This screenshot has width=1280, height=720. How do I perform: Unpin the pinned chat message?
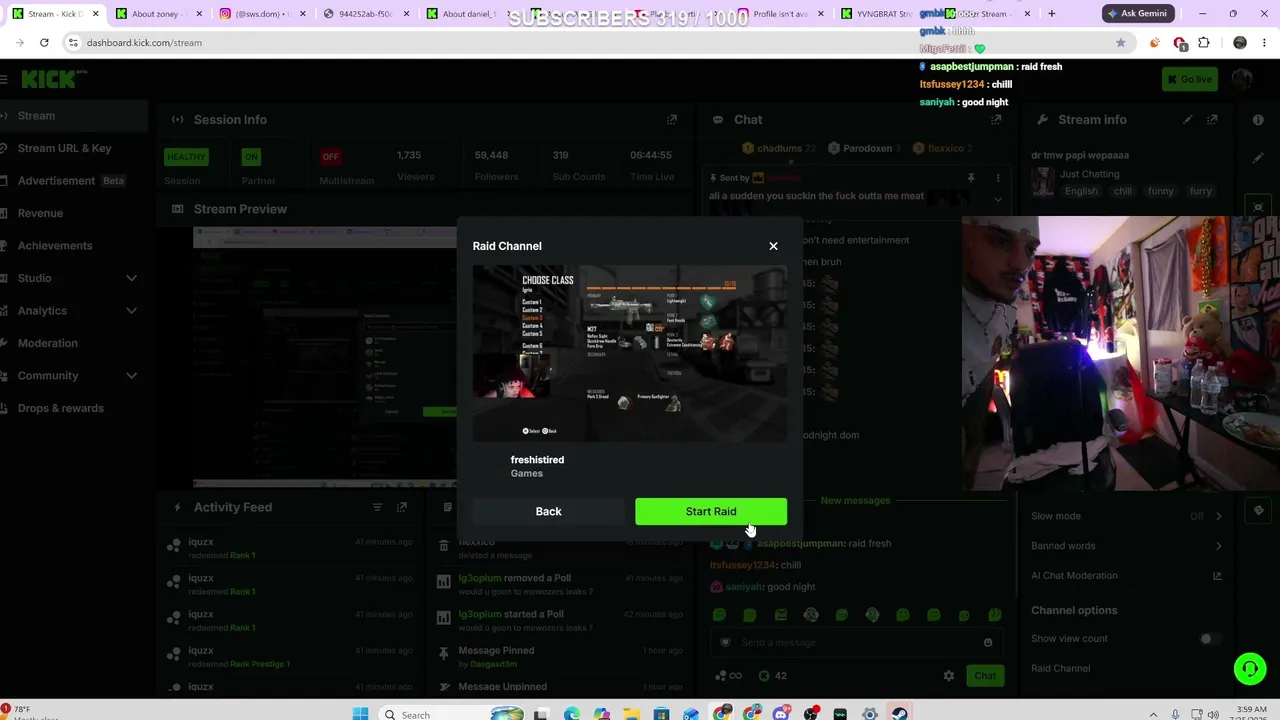971,178
